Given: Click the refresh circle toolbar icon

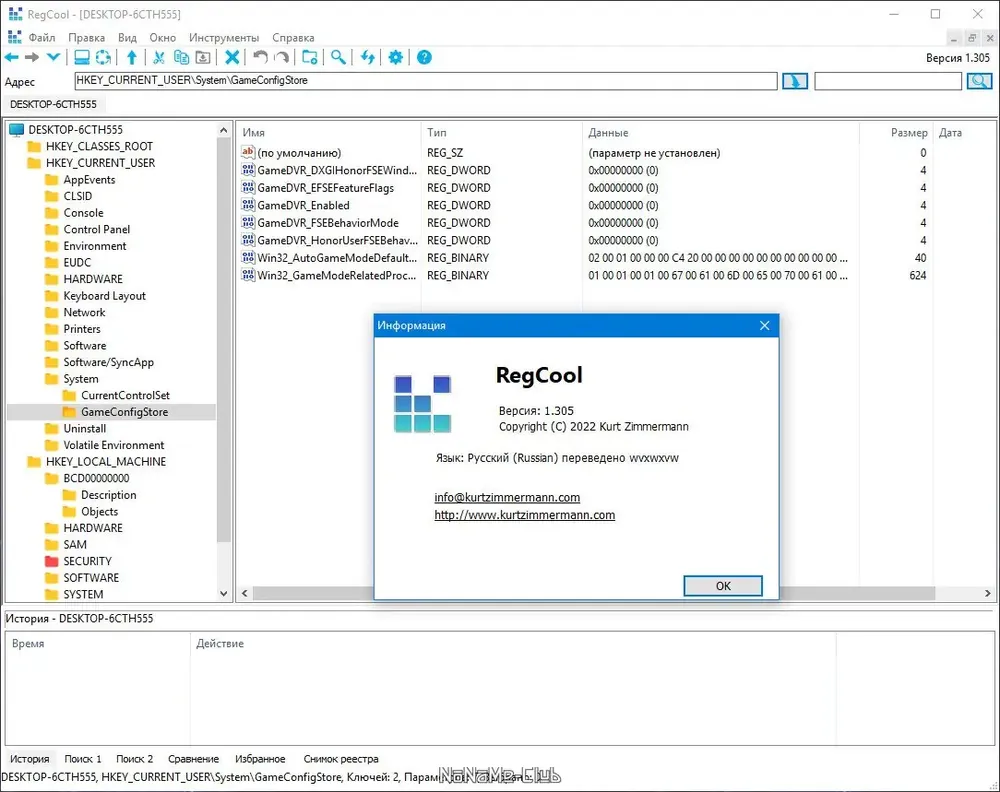Looking at the screenshot, I should [103, 57].
